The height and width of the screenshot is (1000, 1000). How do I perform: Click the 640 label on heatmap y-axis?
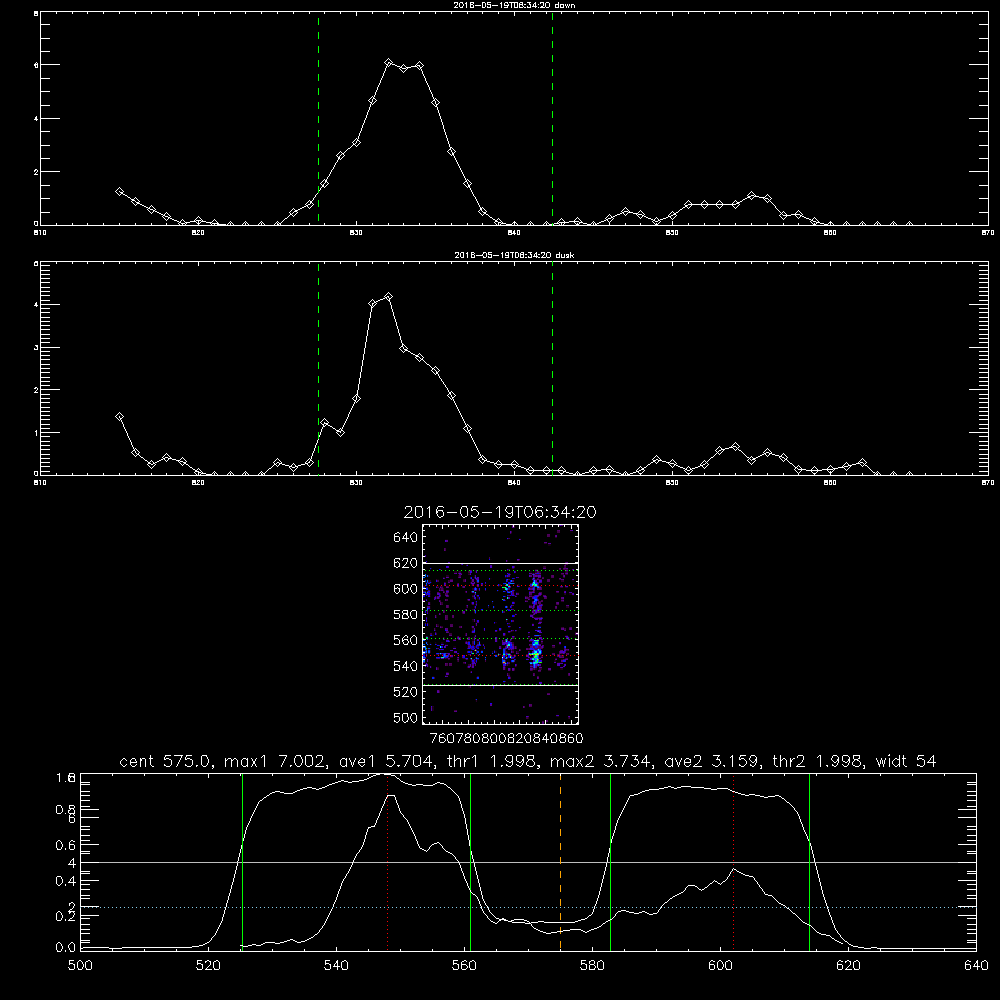click(x=406, y=538)
